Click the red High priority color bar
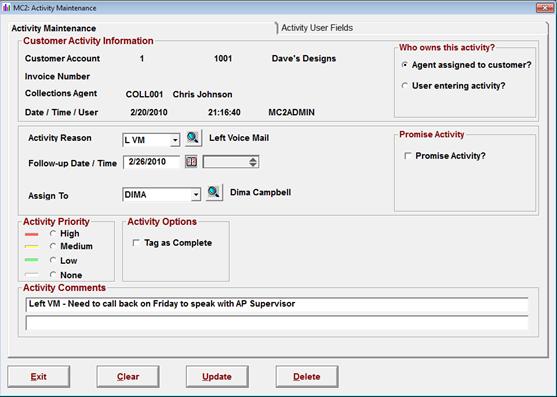The width and height of the screenshot is (557, 397). 32,234
